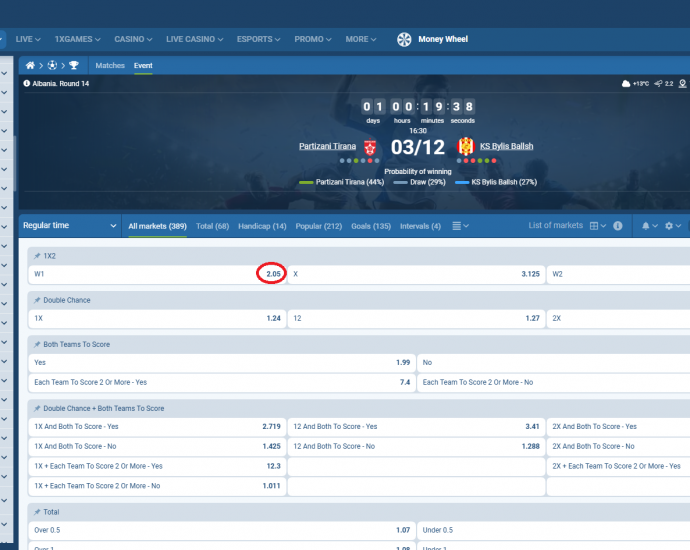The height and width of the screenshot is (550, 690).
Task: Pin the Double Chance market
Action: click(37, 300)
